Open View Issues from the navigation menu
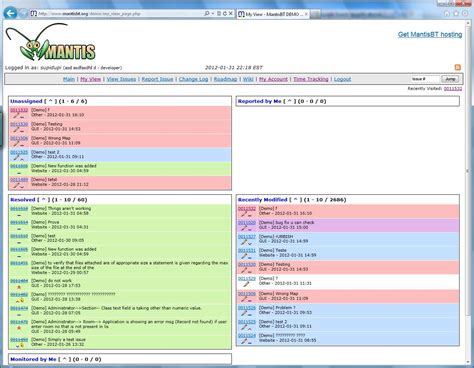This screenshot has height=368, width=474. pos(121,79)
